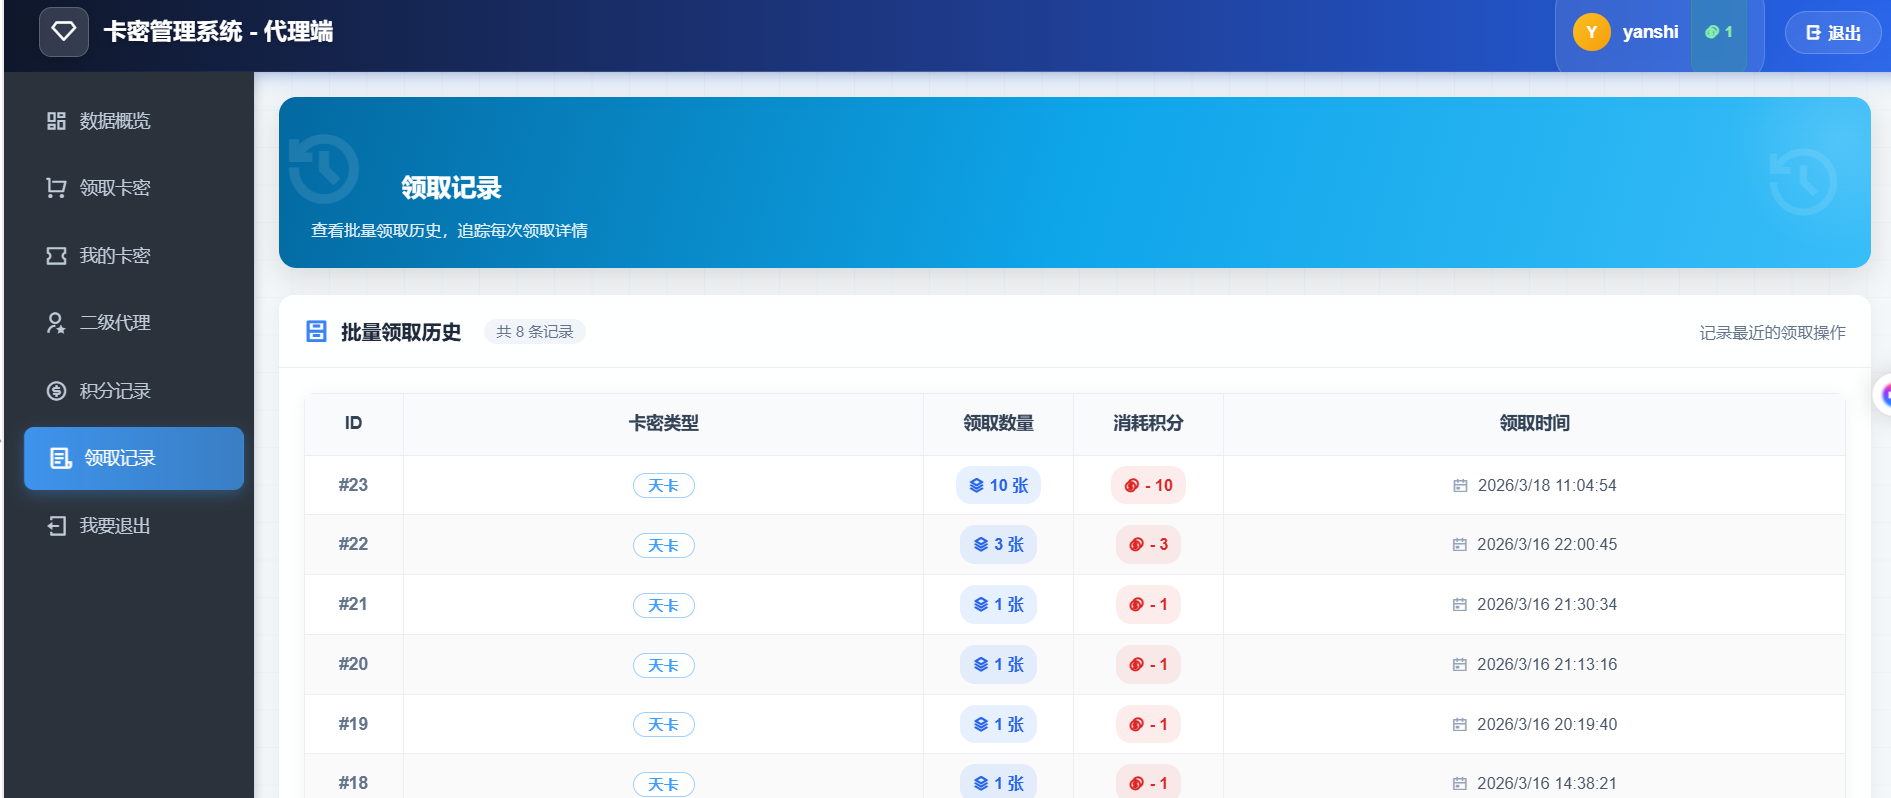Viewport: 1891px width, 798px height.
Task: Click the 天卡 tag in row #21
Action: click(x=664, y=606)
